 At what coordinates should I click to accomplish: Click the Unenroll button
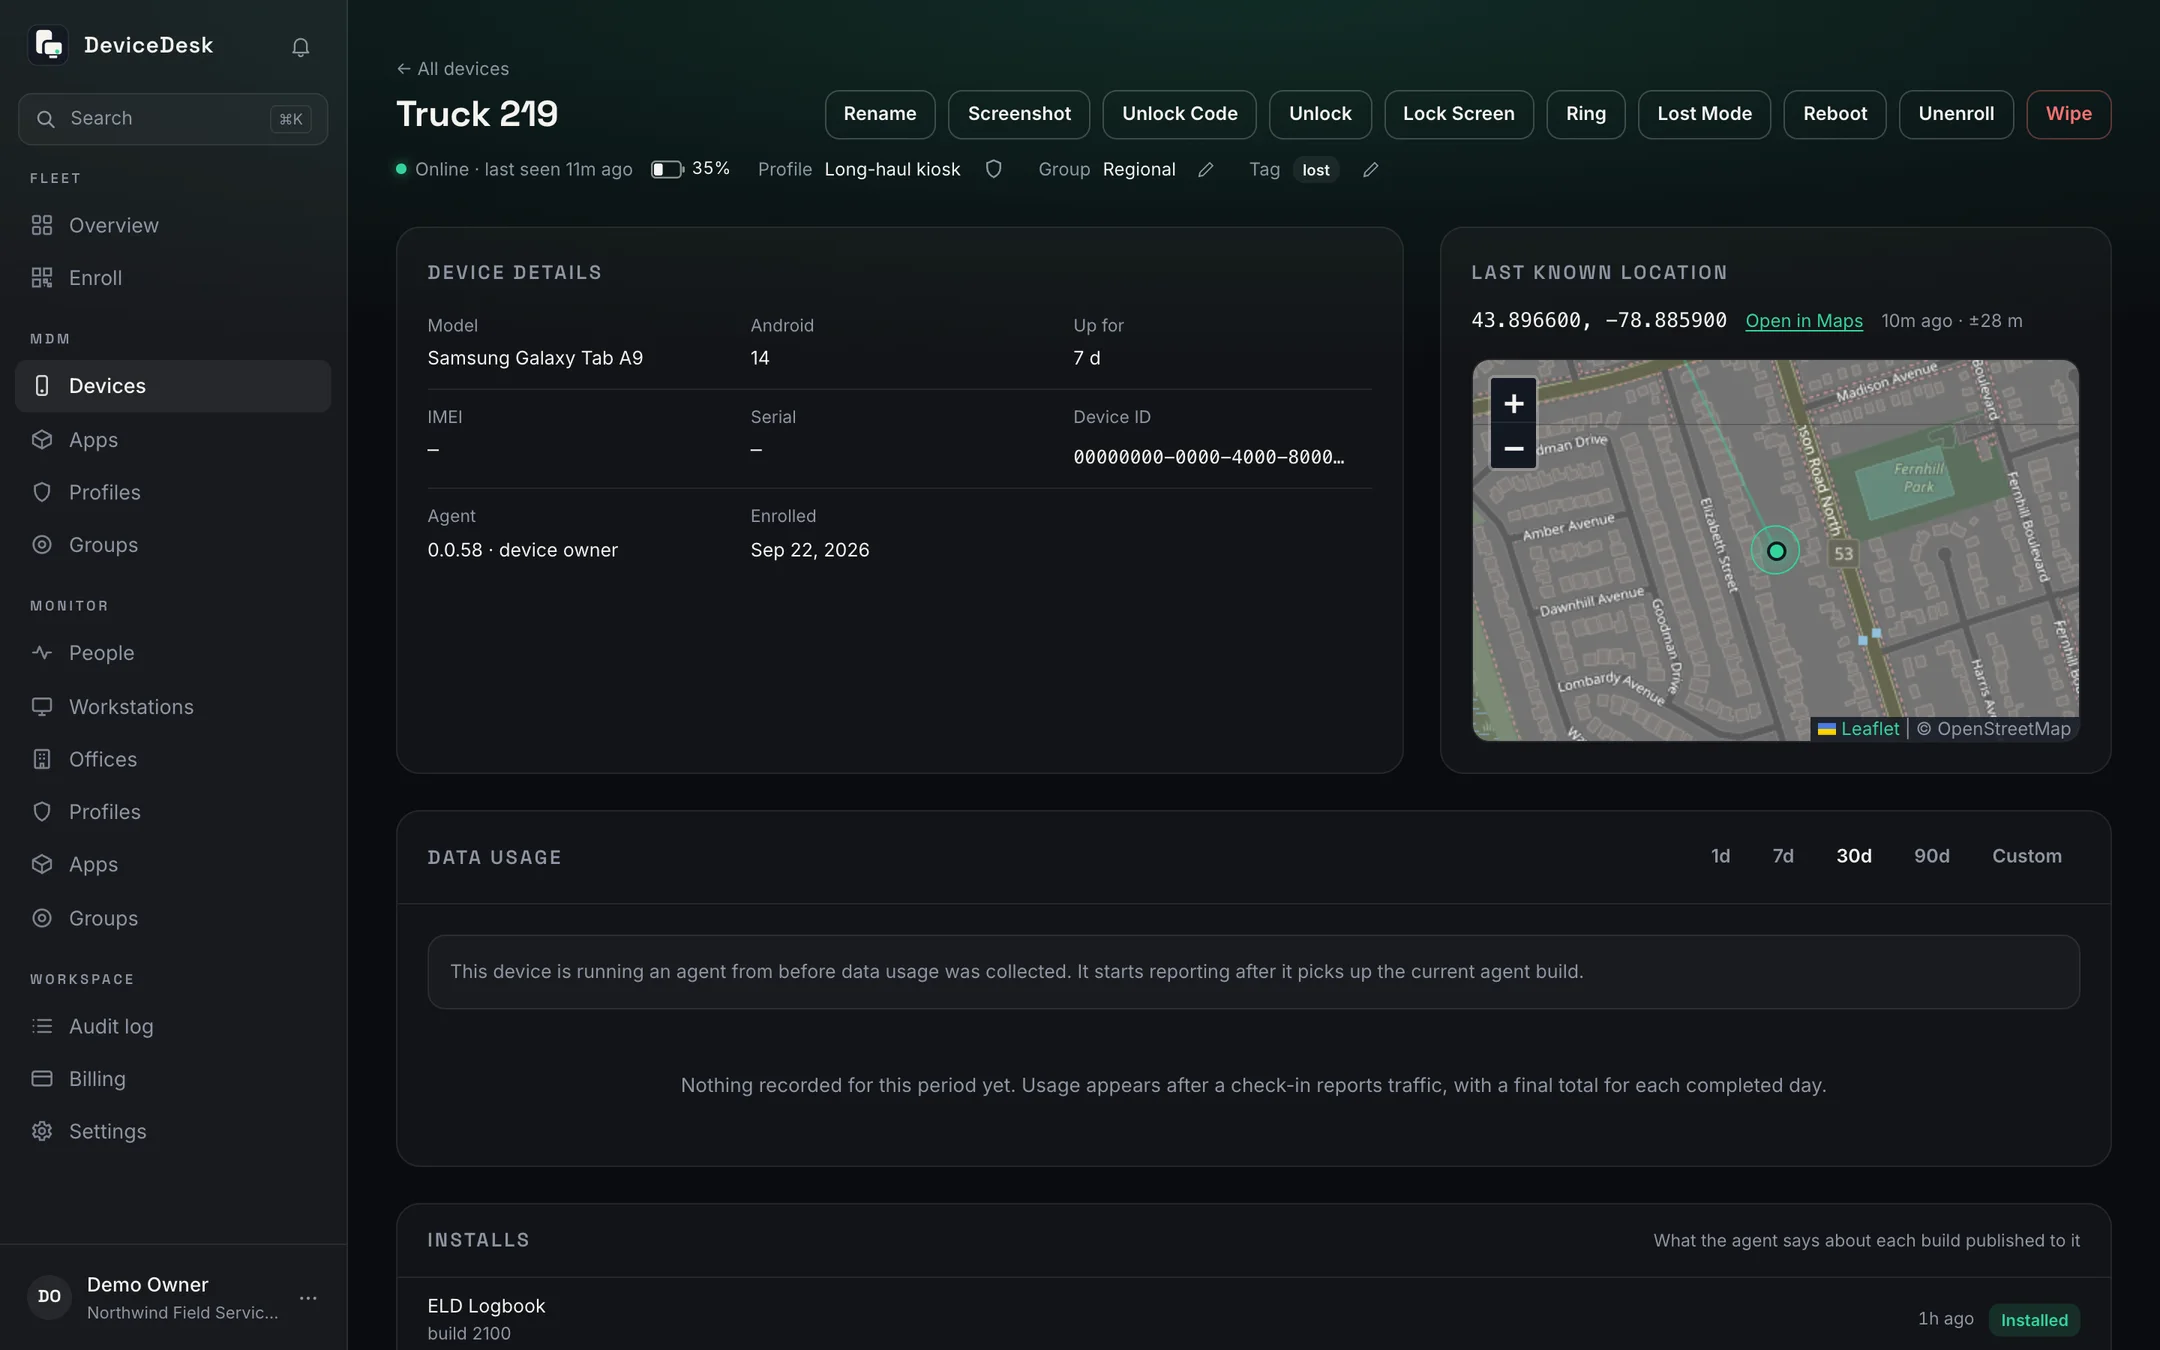[1956, 114]
